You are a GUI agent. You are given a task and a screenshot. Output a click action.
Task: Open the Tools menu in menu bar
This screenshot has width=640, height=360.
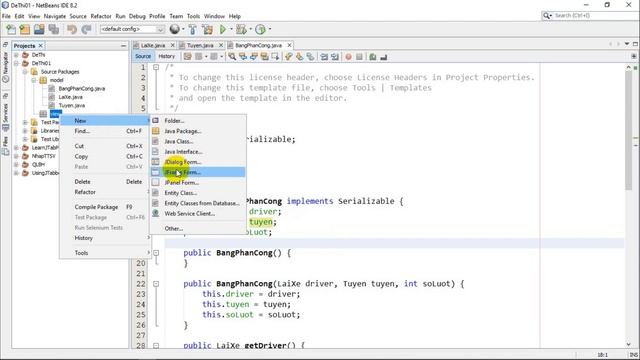pyautogui.click(x=193, y=16)
